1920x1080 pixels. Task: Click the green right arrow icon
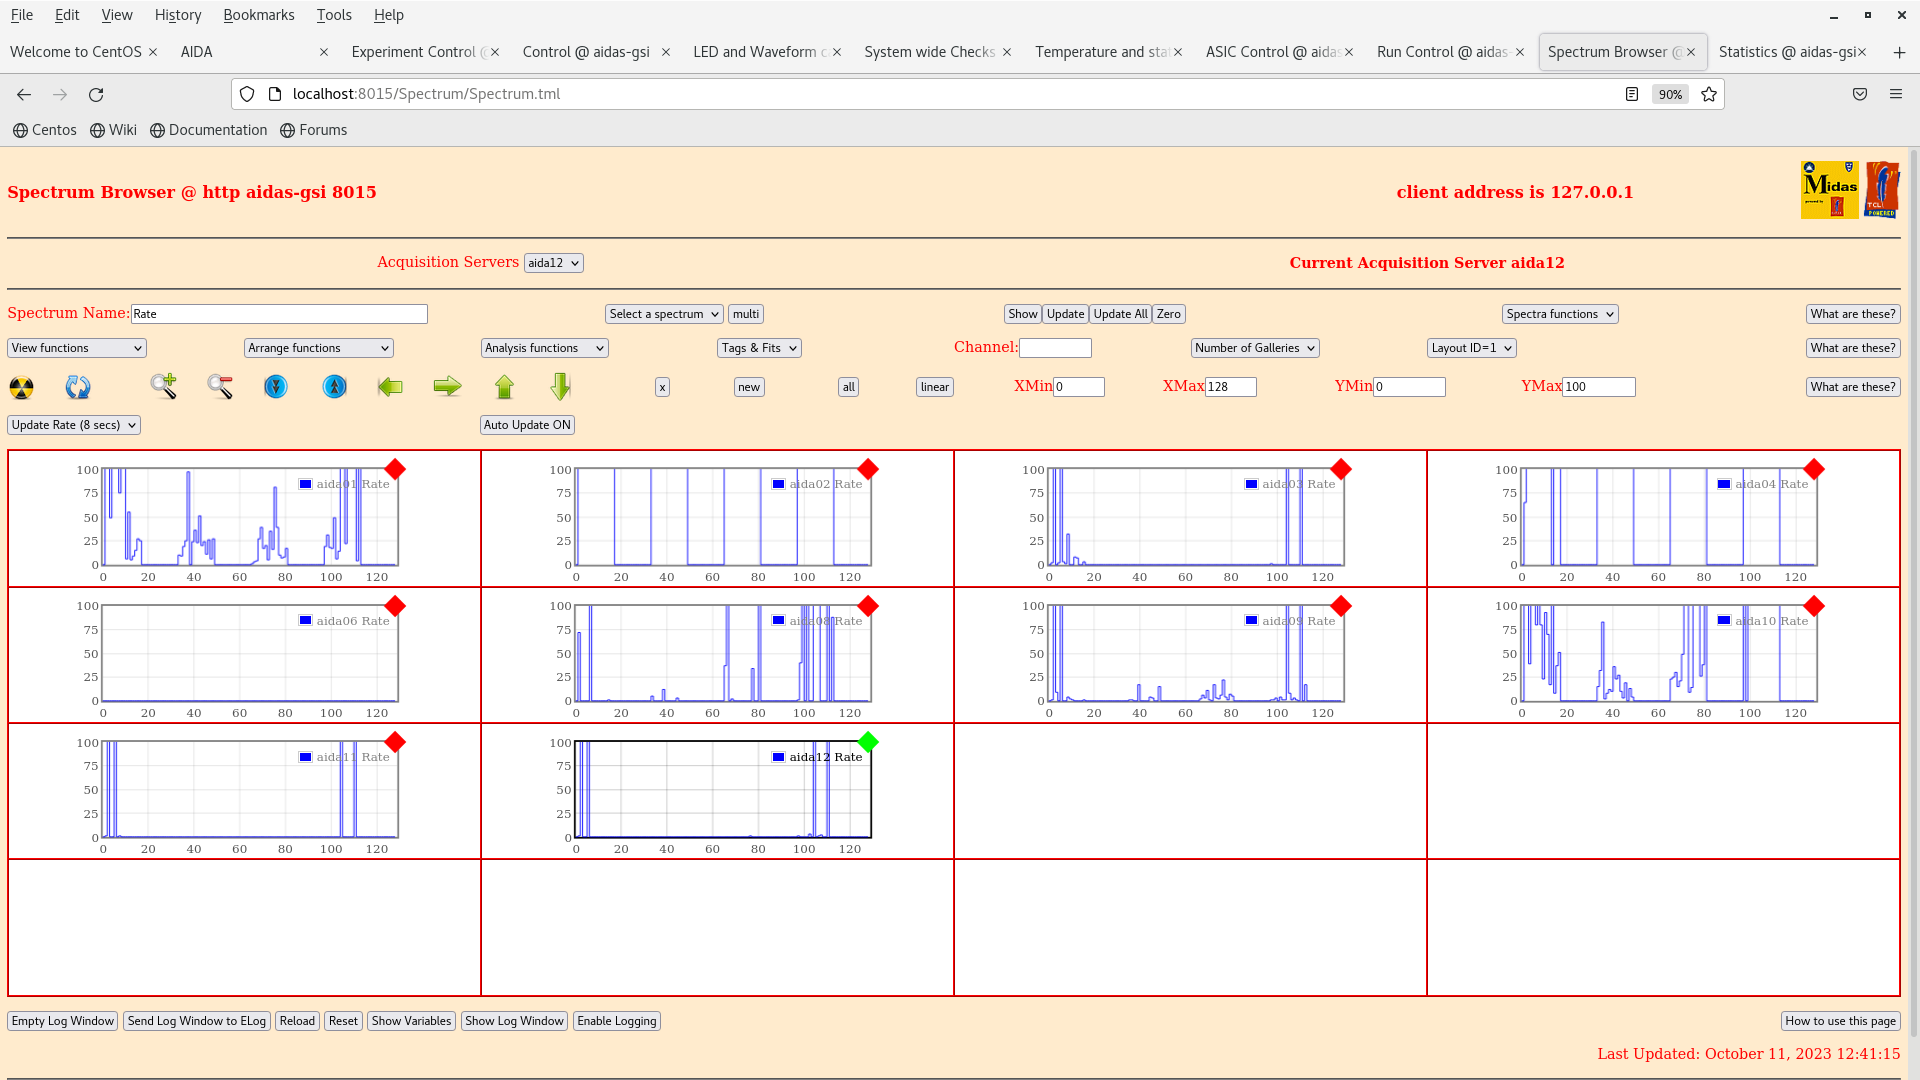coord(447,387)
